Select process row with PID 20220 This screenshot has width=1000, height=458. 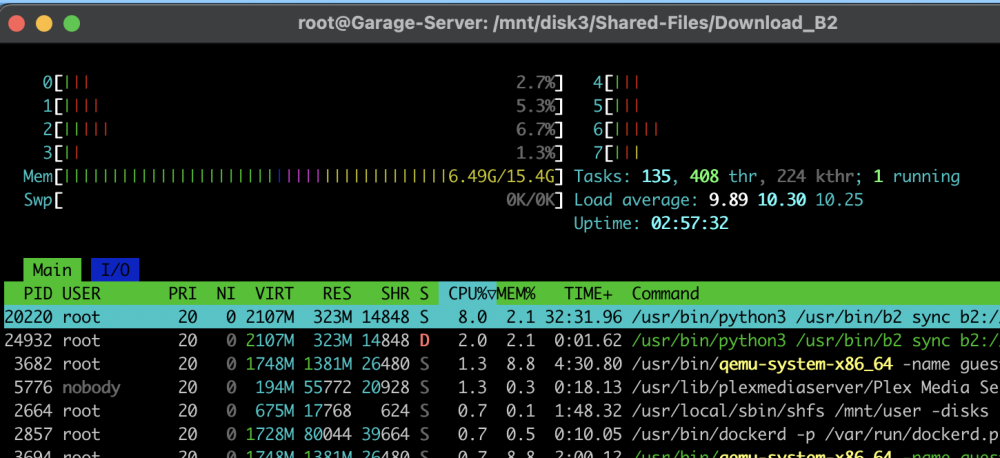tap(502, 317)
